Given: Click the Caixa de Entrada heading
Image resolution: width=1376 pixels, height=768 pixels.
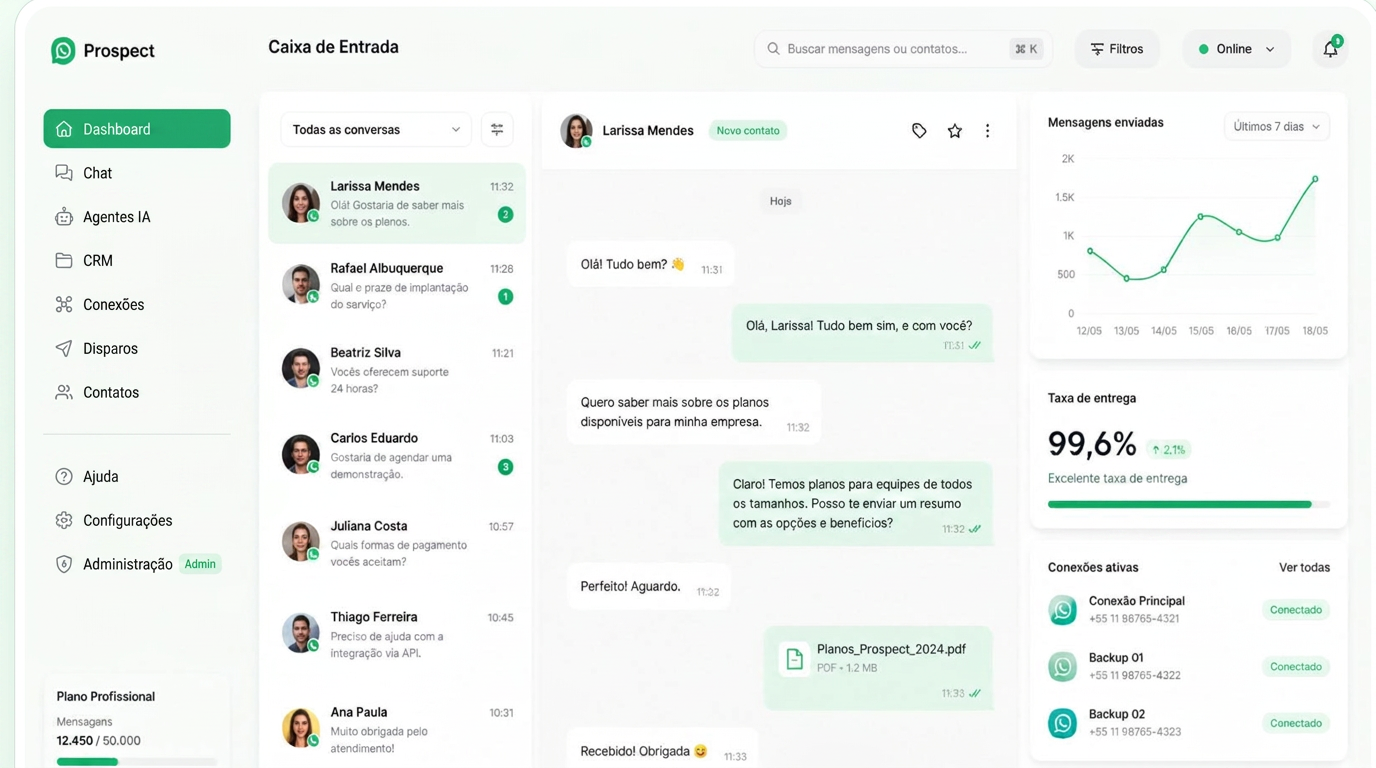Looking at the screenshot, I should click(x=333, y=47).
